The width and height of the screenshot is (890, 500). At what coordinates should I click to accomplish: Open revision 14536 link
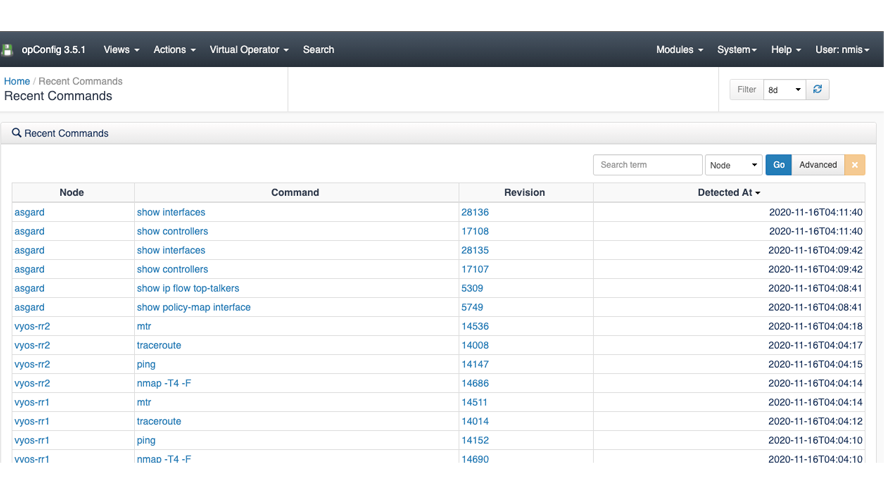point(475,326)
